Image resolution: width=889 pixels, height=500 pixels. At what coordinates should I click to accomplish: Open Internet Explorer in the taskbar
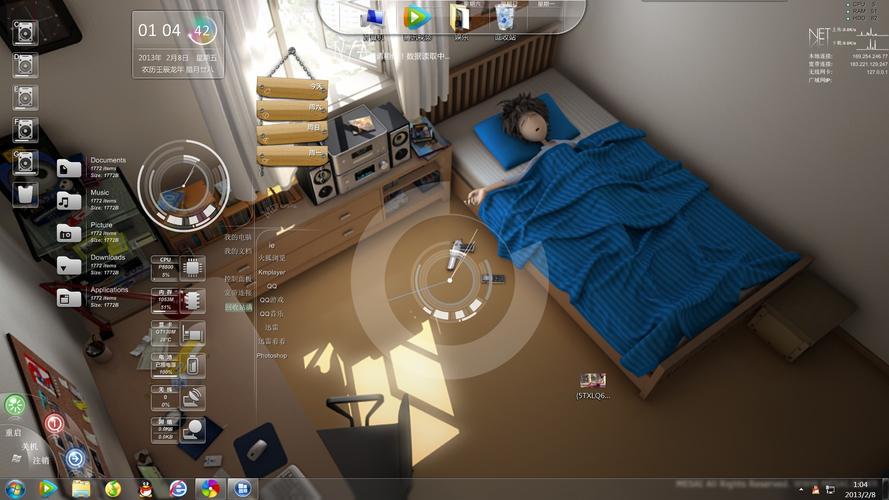coord(178,488)
